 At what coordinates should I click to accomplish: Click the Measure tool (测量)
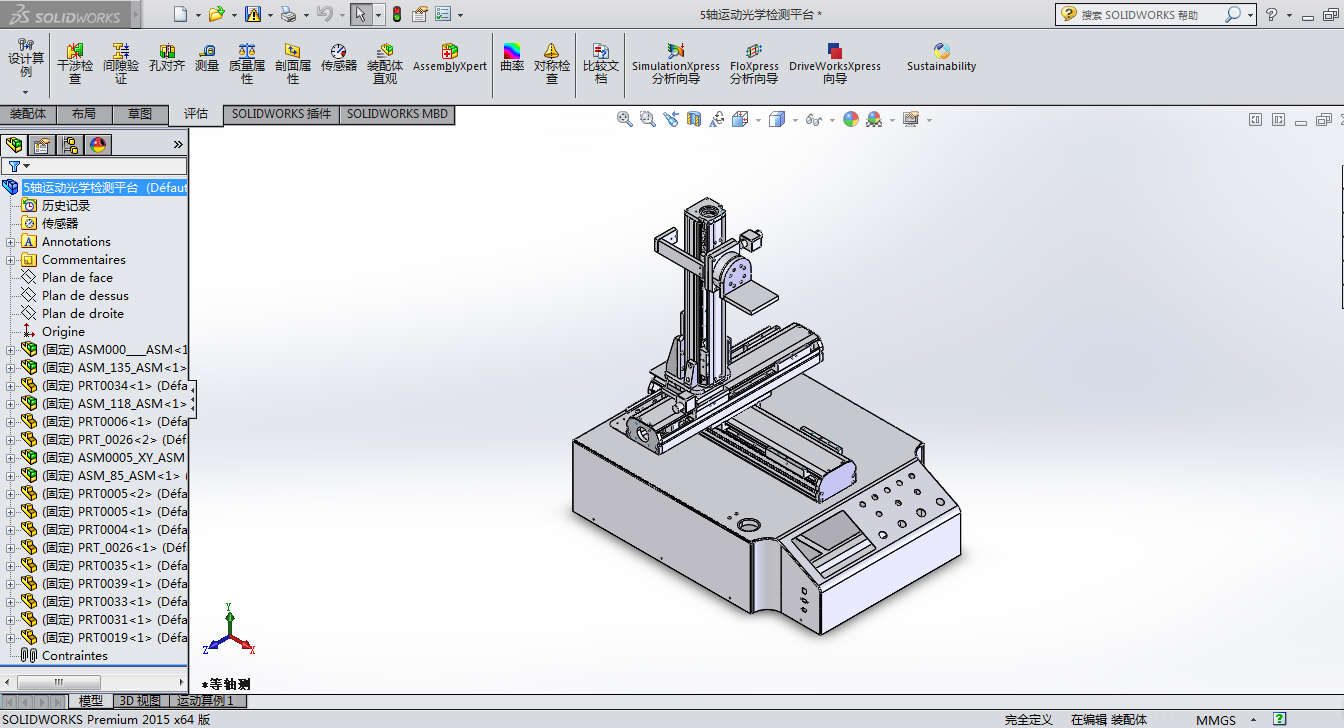click(x=207, y=60)
